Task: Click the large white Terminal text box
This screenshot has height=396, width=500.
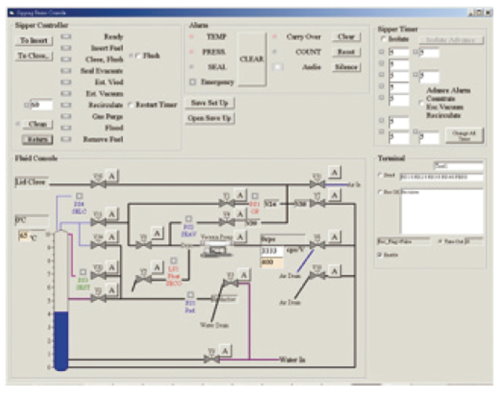Action: pyautogui.click(x=442, y=212)
